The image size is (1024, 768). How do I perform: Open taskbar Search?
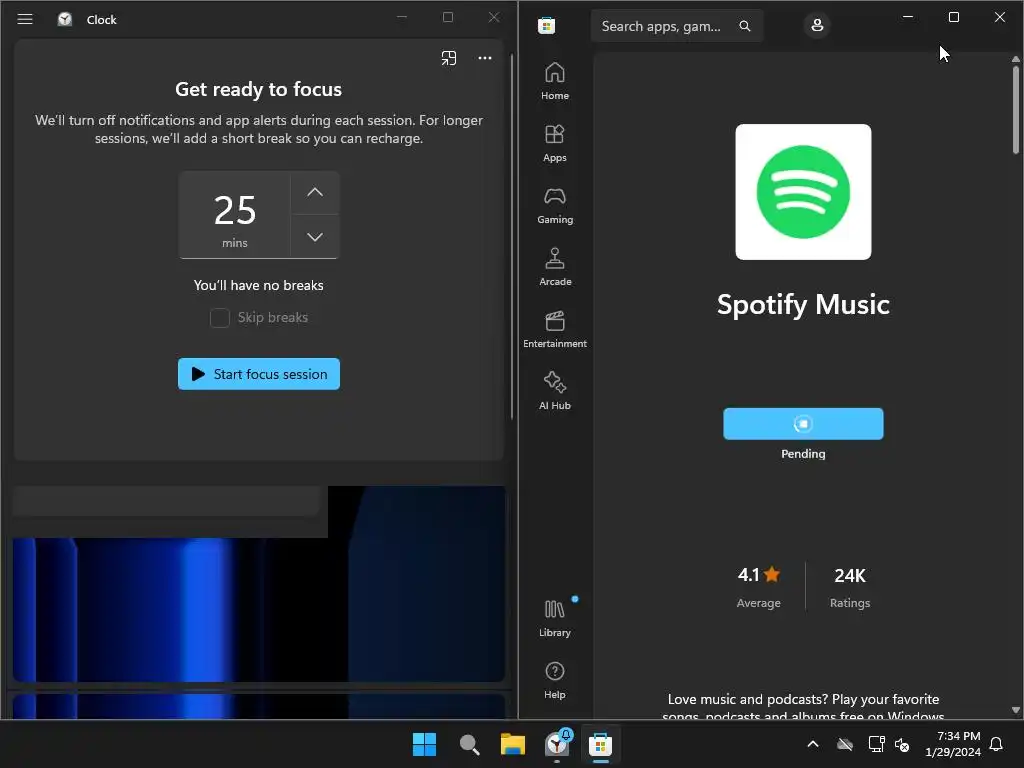469,744
